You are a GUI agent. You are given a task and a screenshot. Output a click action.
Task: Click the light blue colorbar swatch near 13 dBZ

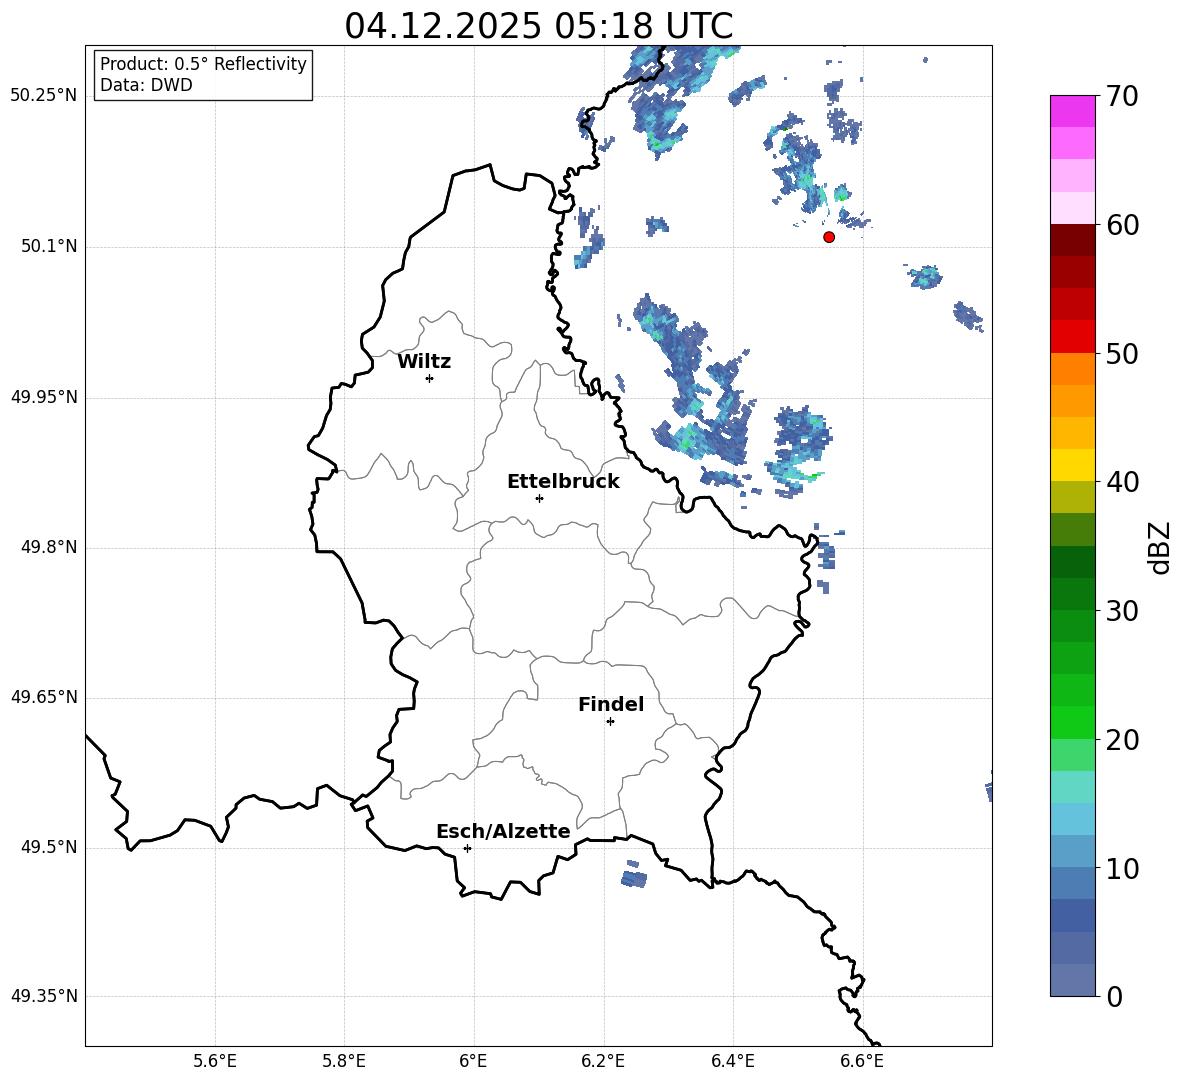tap(1072, 819)
